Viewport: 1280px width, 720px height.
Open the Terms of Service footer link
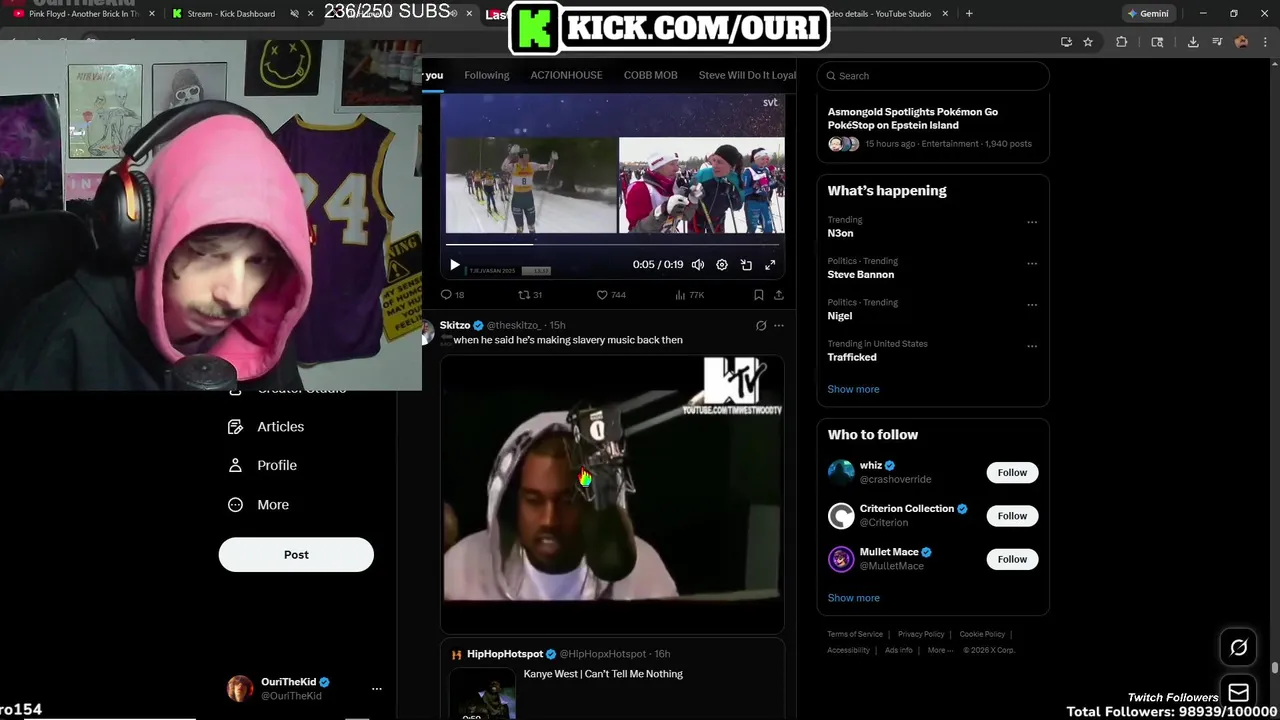tap(855, 634)
